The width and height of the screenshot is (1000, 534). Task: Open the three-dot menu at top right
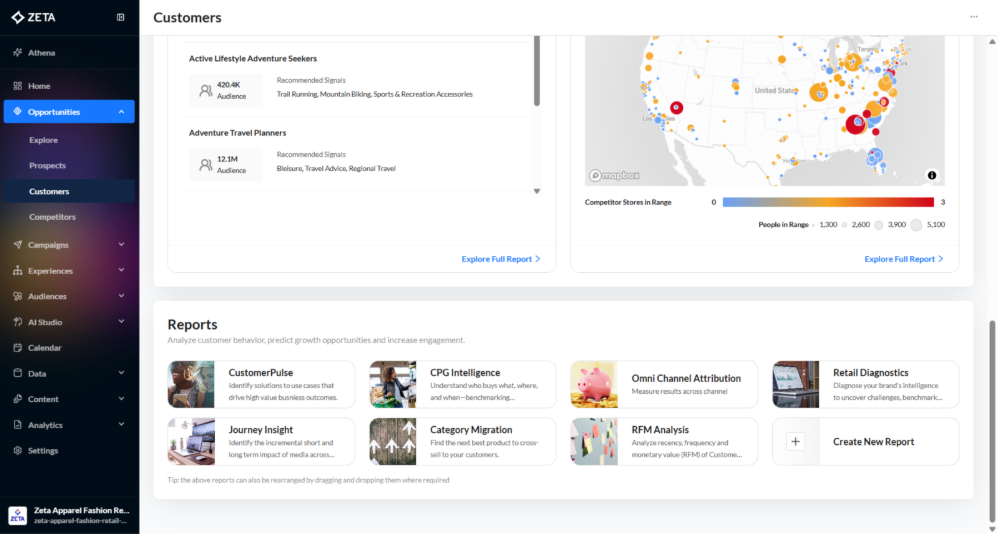tap(974, 17)
